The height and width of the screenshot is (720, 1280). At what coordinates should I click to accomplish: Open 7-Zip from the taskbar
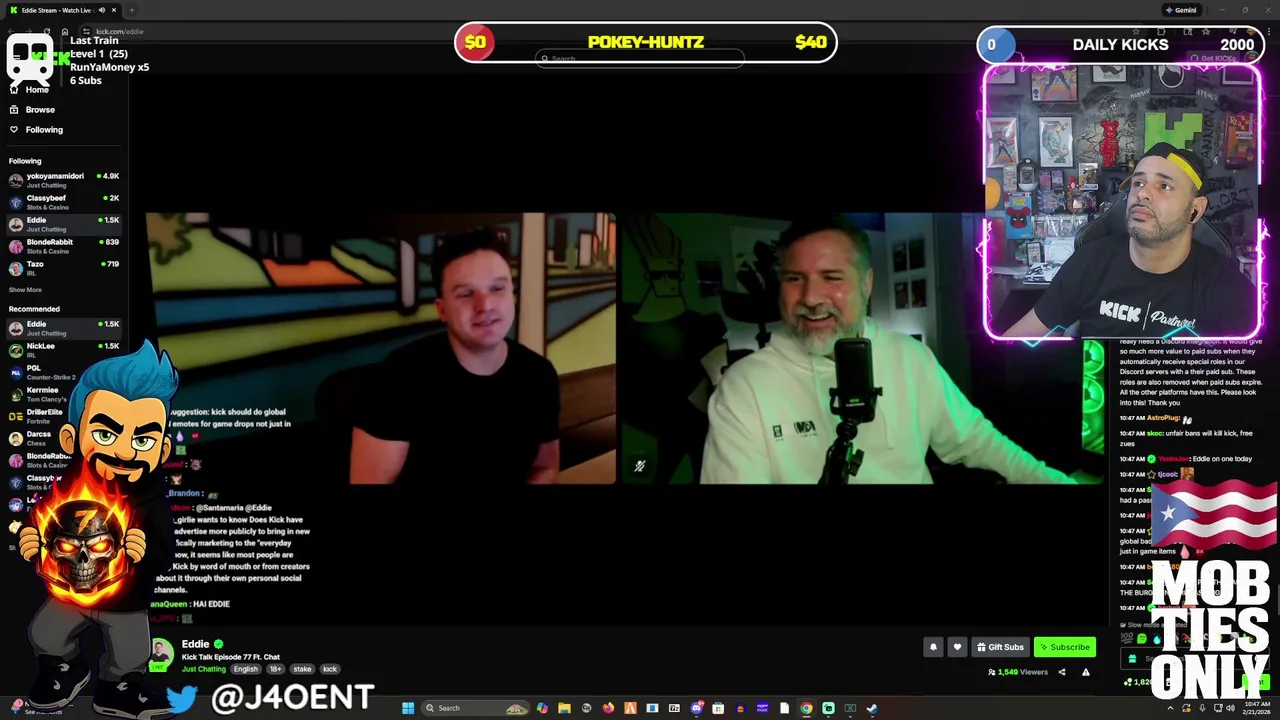[x=674, y=708]
